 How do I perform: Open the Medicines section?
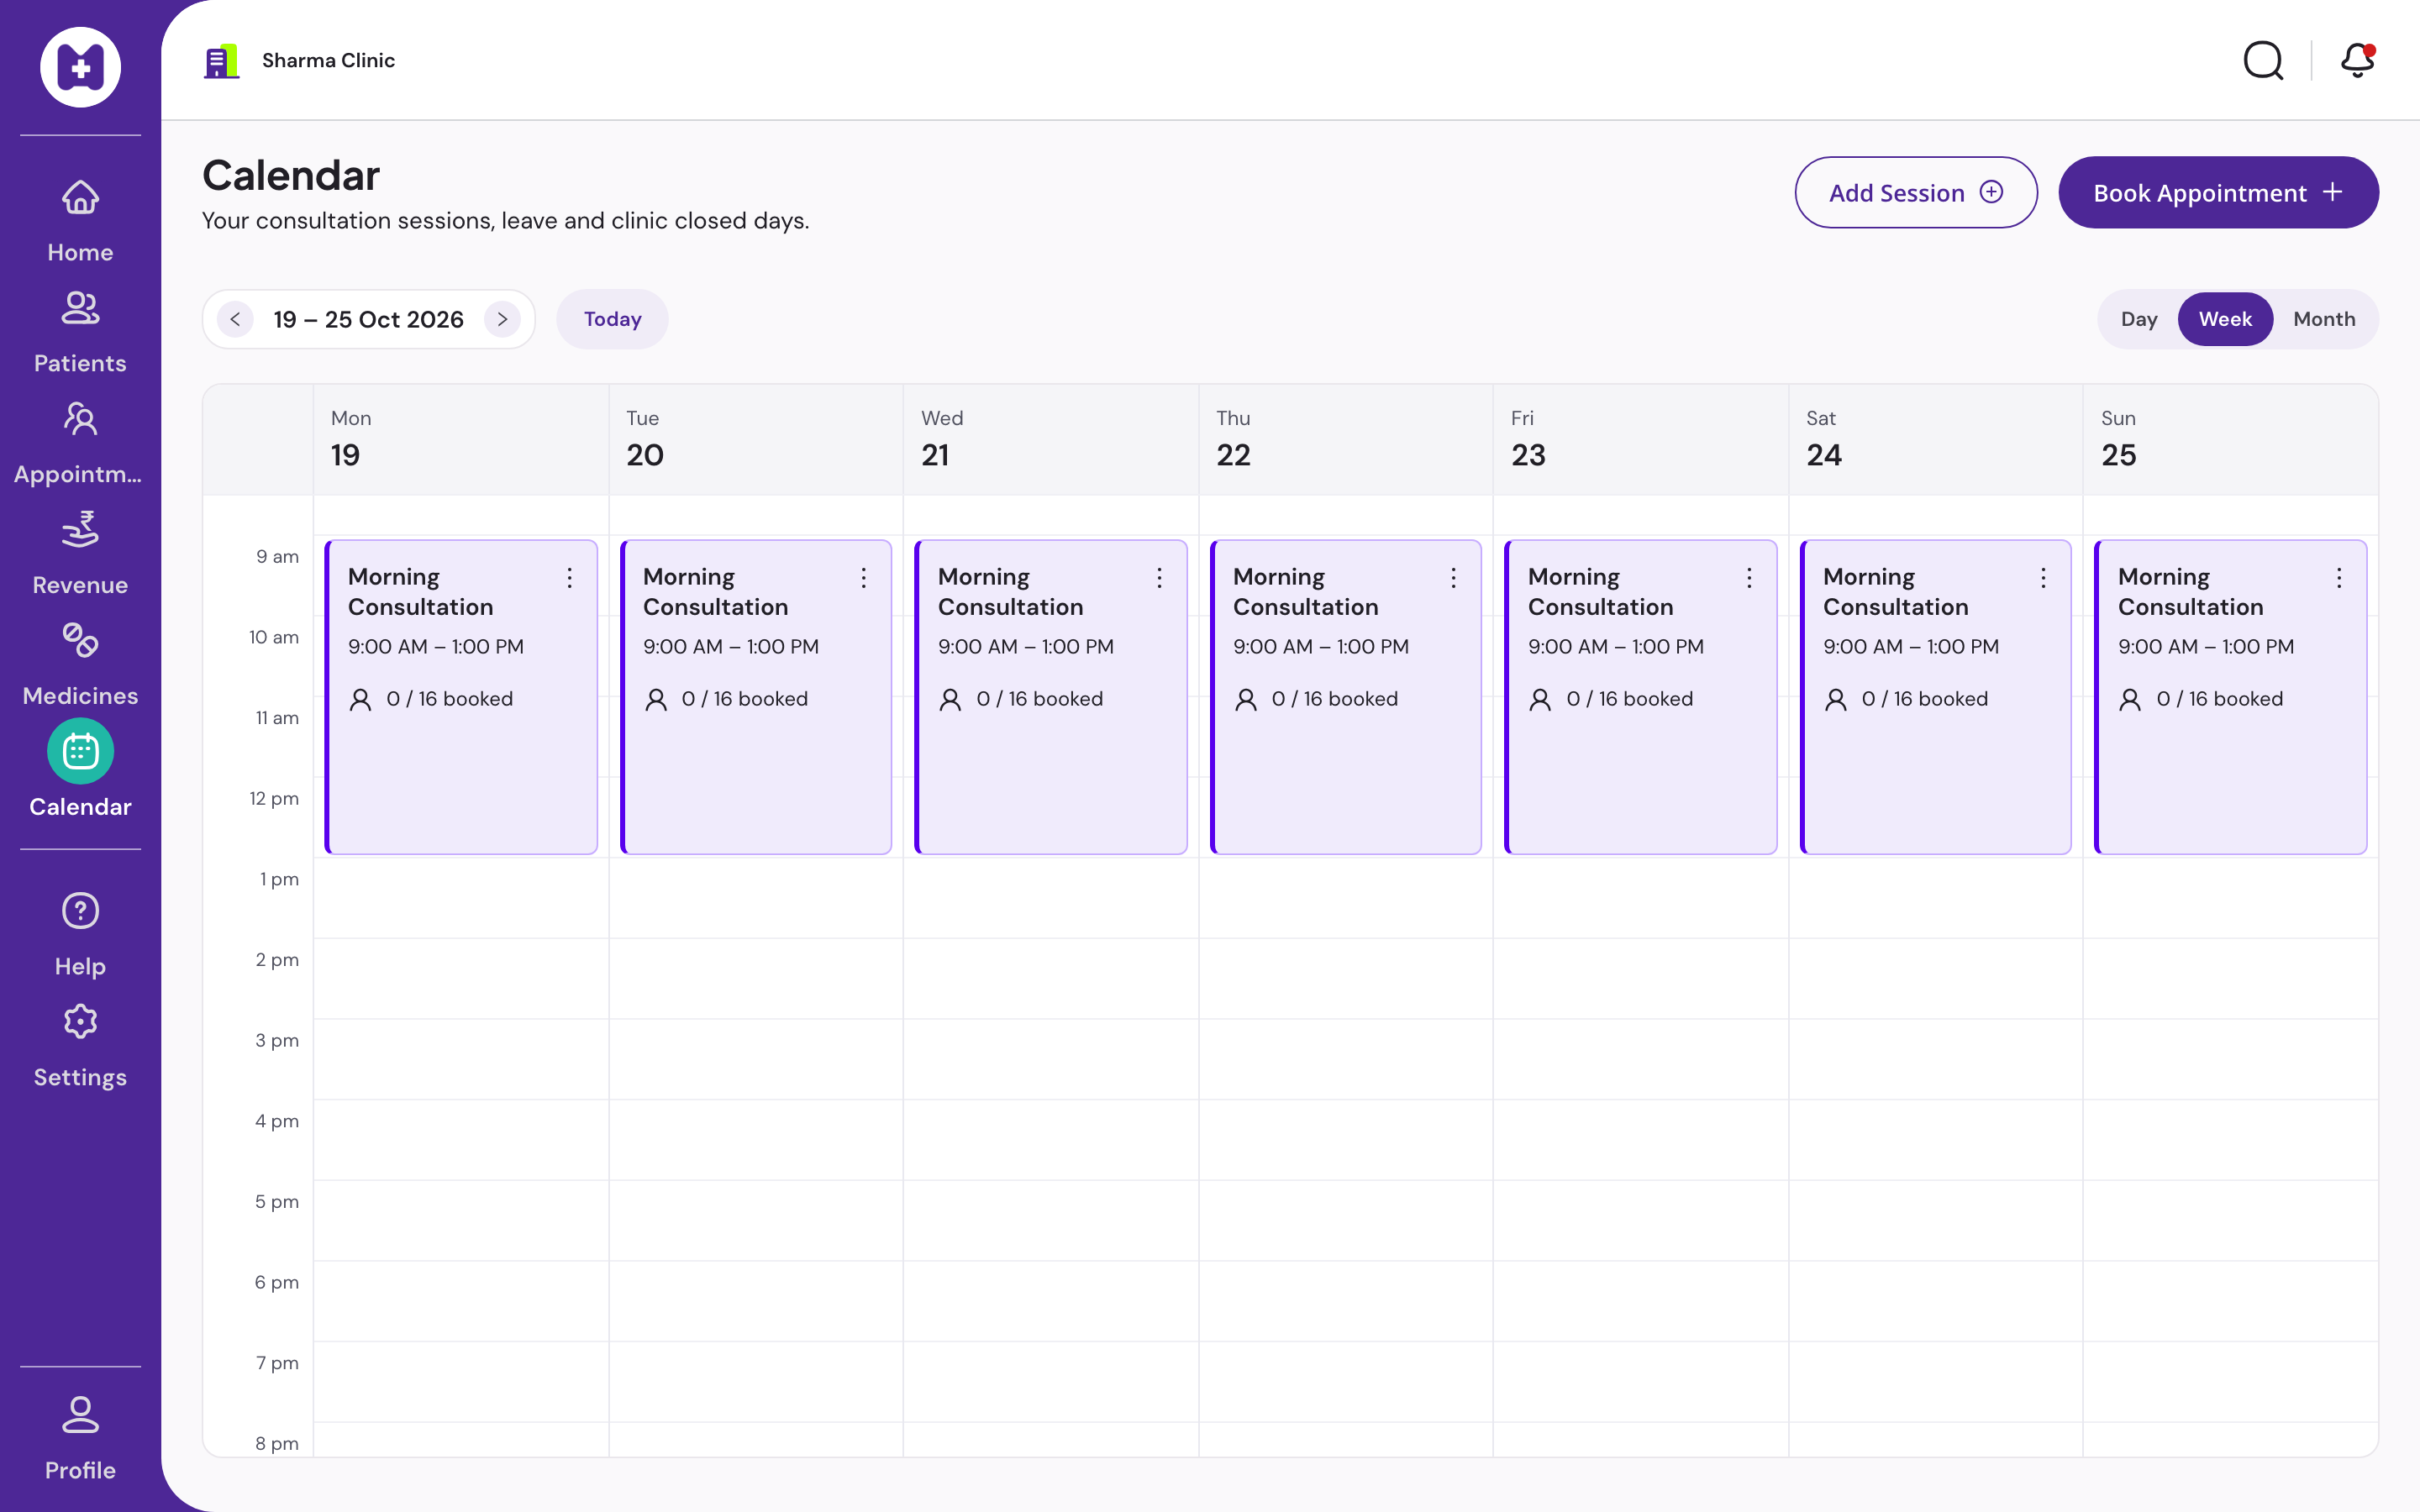(x=80, y=665)
